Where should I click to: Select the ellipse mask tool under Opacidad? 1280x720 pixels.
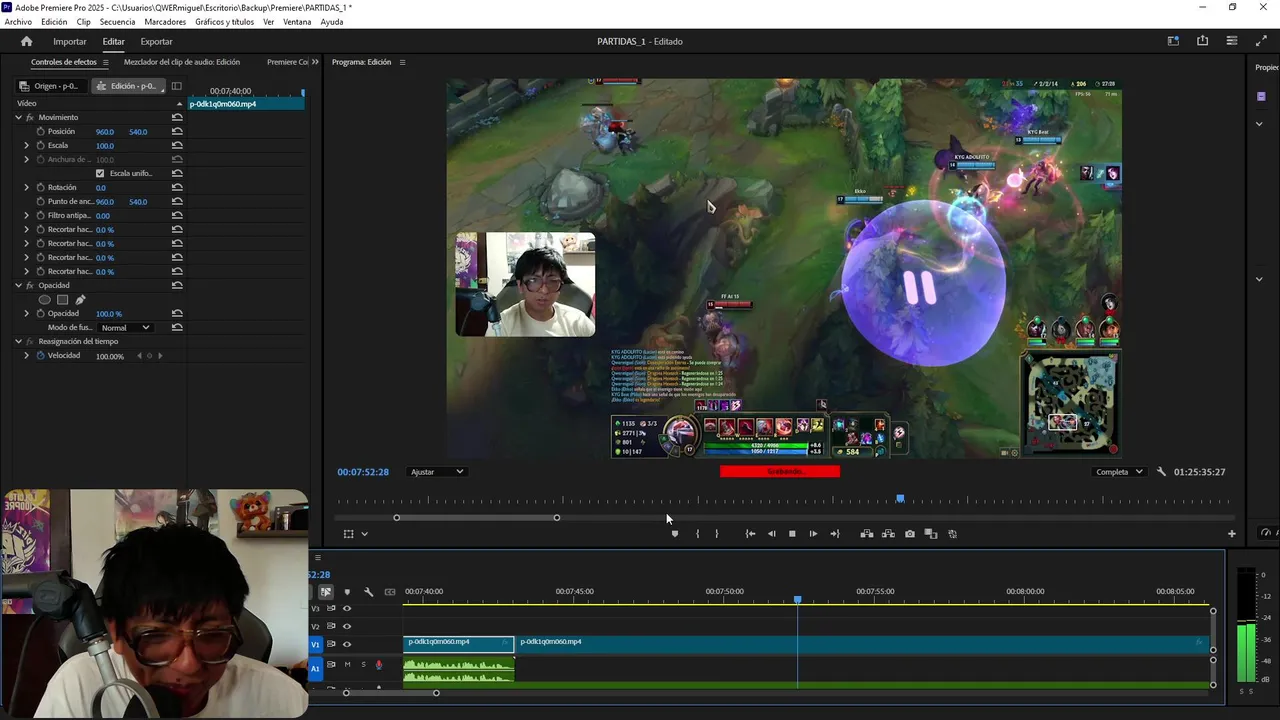pos(44,299)
